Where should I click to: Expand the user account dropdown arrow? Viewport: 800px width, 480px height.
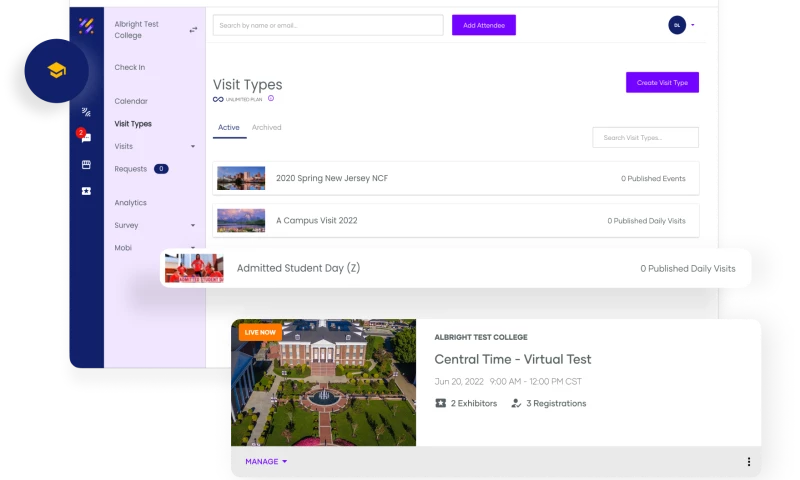692,25
